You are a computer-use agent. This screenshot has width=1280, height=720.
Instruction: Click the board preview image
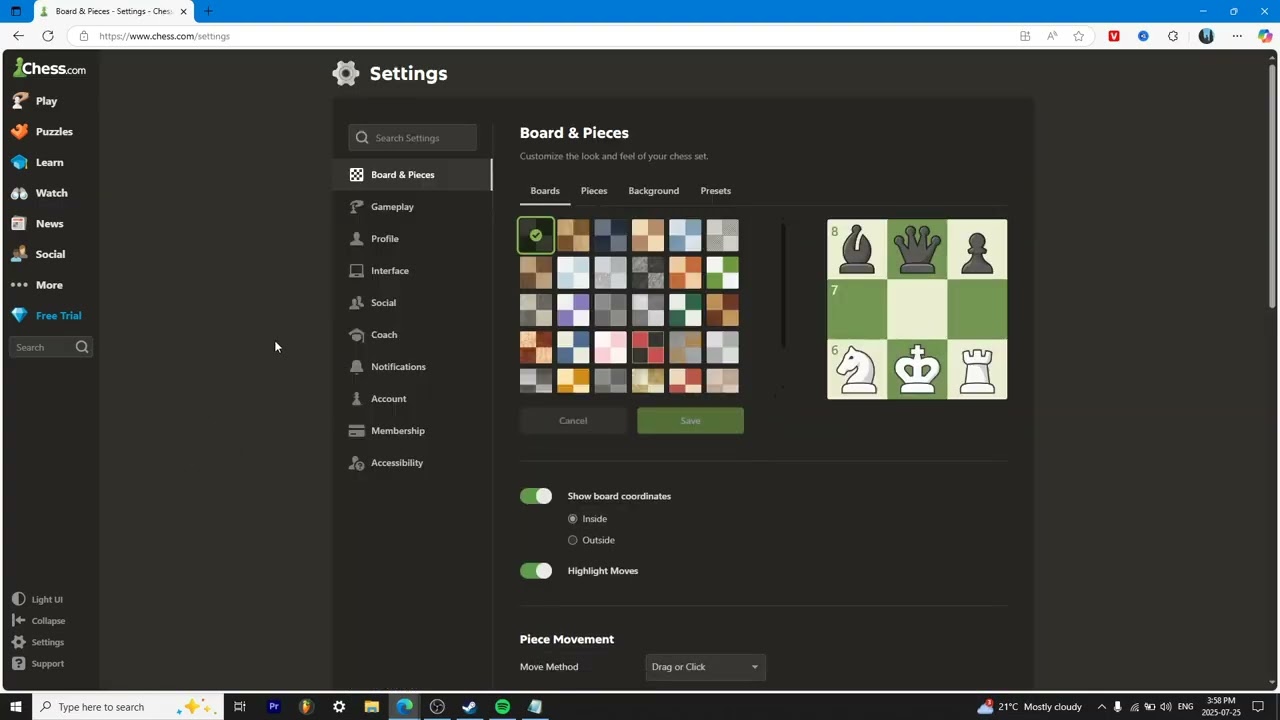click(x=917, y=309)
